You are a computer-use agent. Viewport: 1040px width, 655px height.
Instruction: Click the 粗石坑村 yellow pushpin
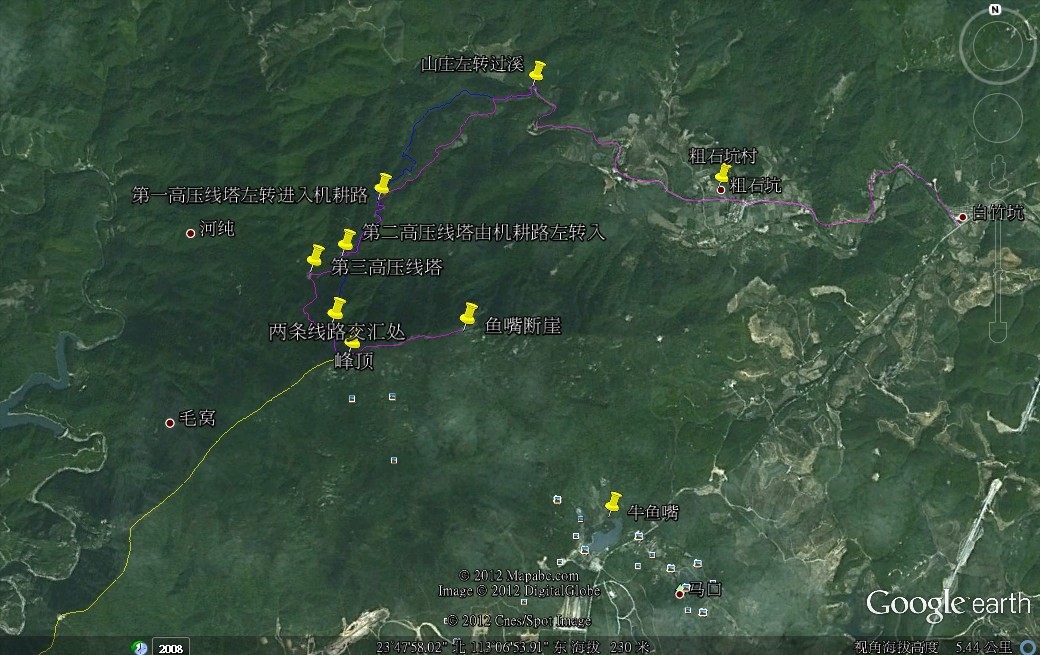point(723,174)
